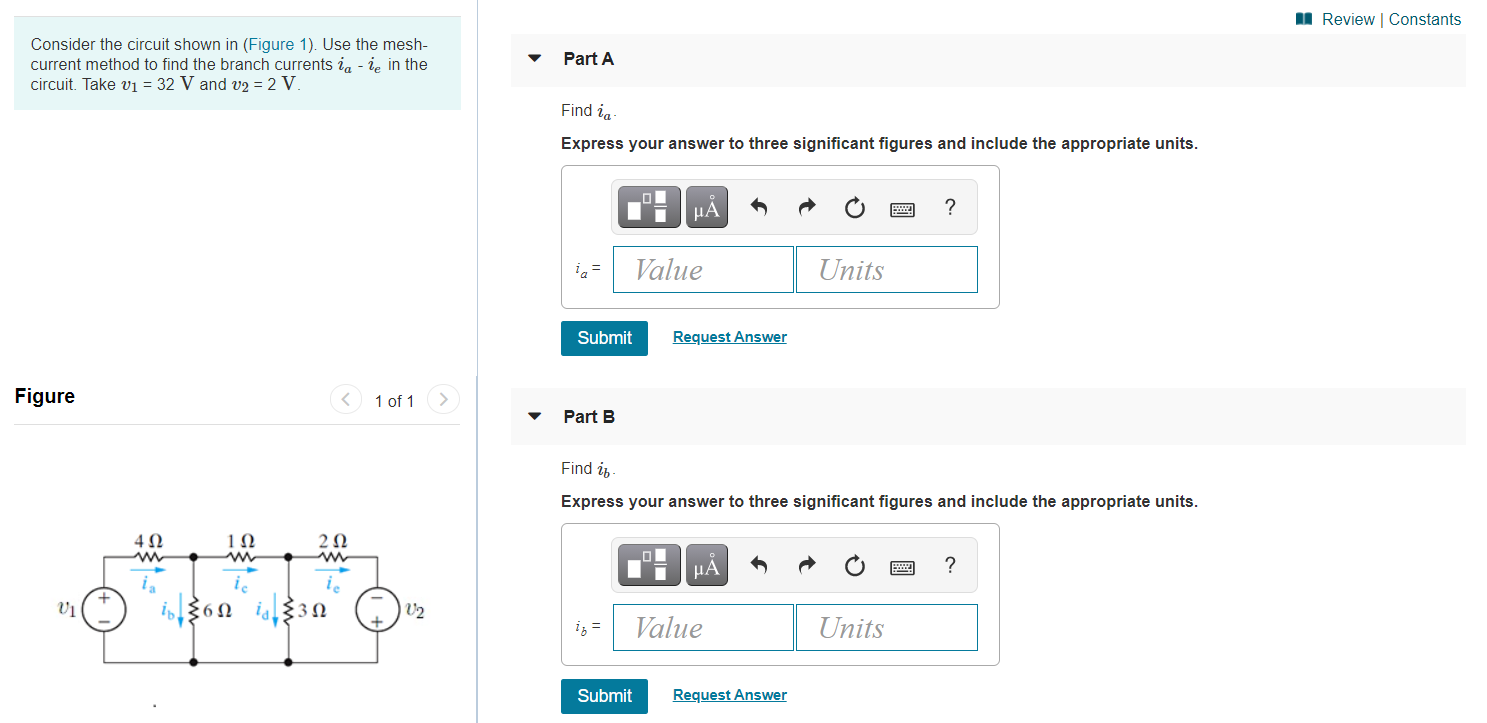Open the Constants page
The width and height of the screenshot is (1487, 723).
(x=1424, y=19)
